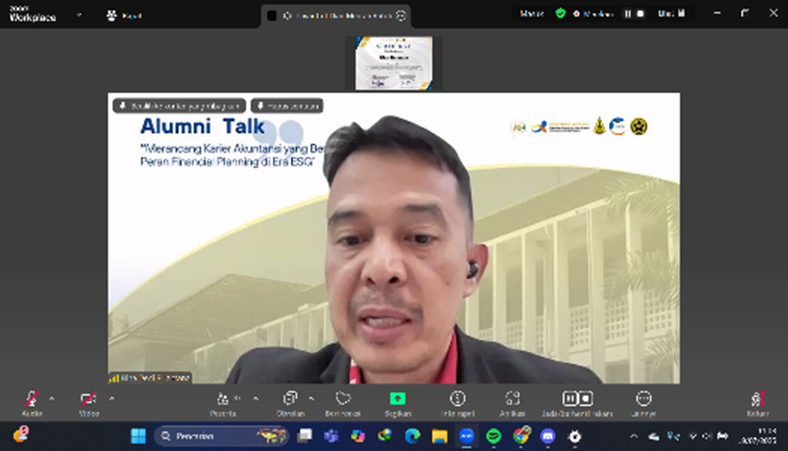Image resolution: width=788 pixels, height=451 pixels.
Task: Open the Lainnya more options icon
Action: tap(643, 398)
